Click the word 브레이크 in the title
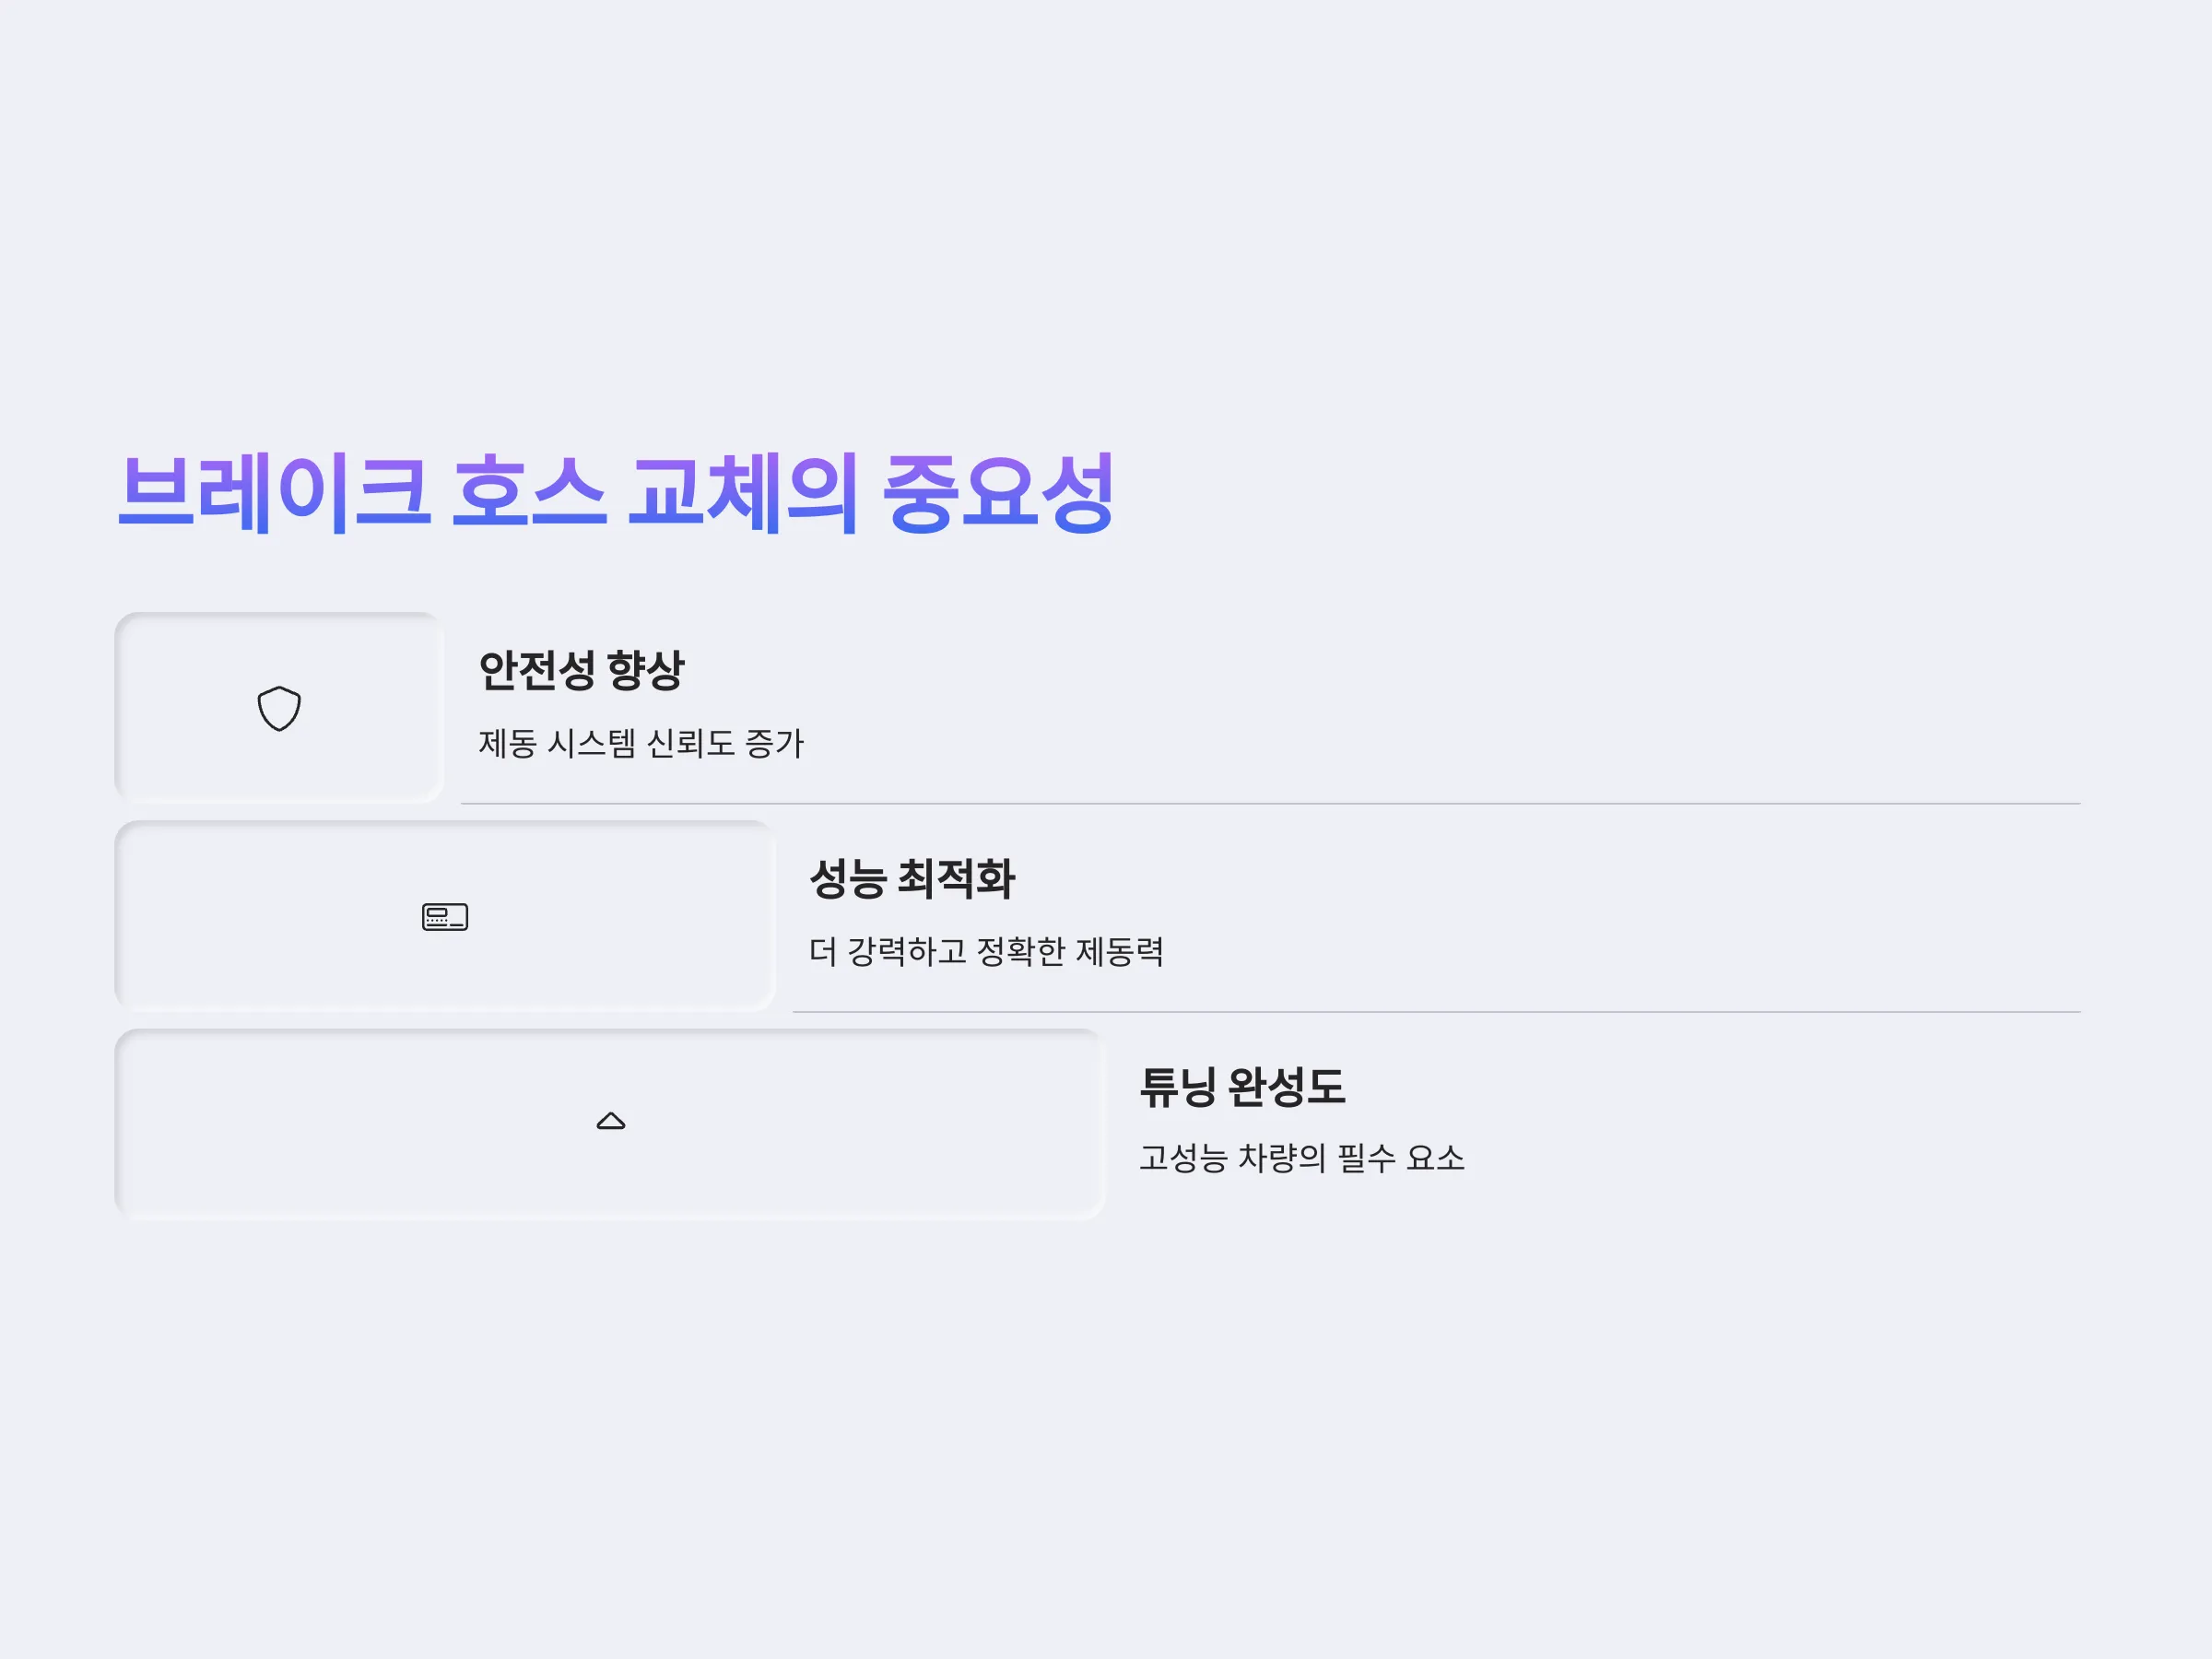Screen dimensions: 2212x1659 pyautogui.click(x=275, y=492)
